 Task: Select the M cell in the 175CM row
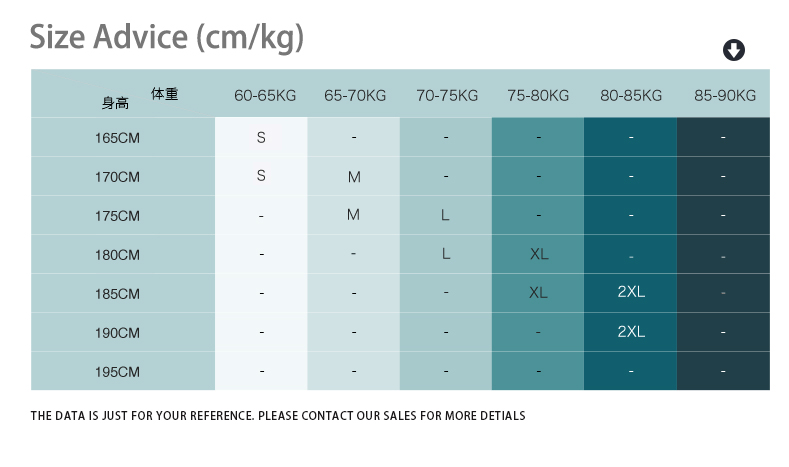(x=353, y=215)
